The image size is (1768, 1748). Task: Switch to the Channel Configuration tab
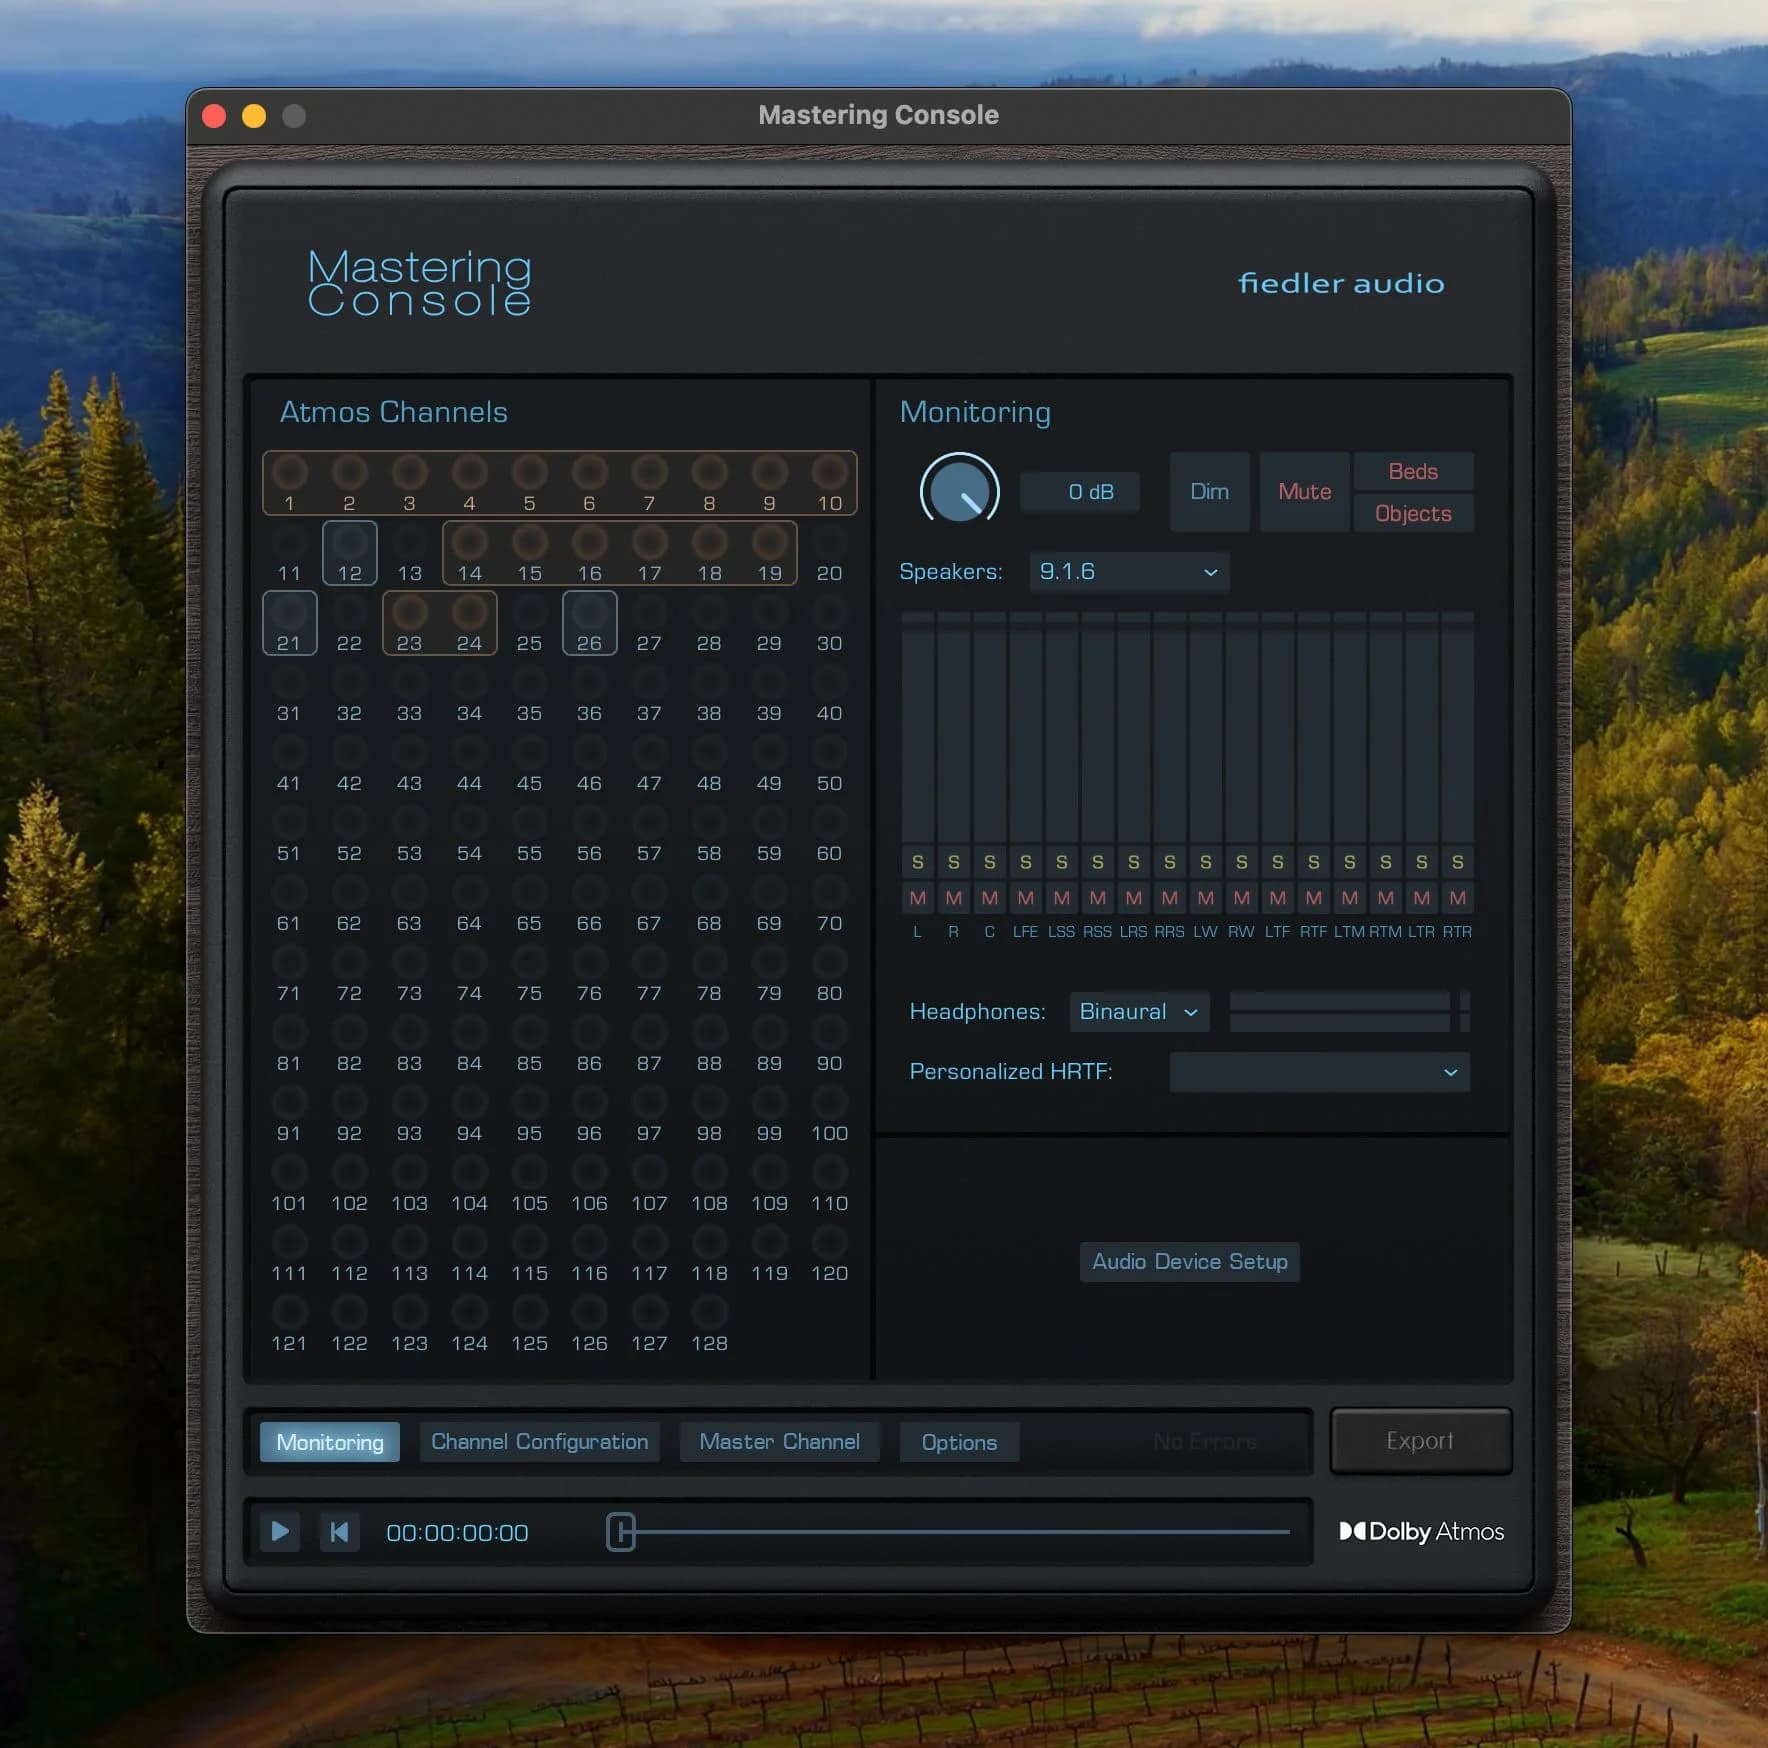(x=538, y=1441)
